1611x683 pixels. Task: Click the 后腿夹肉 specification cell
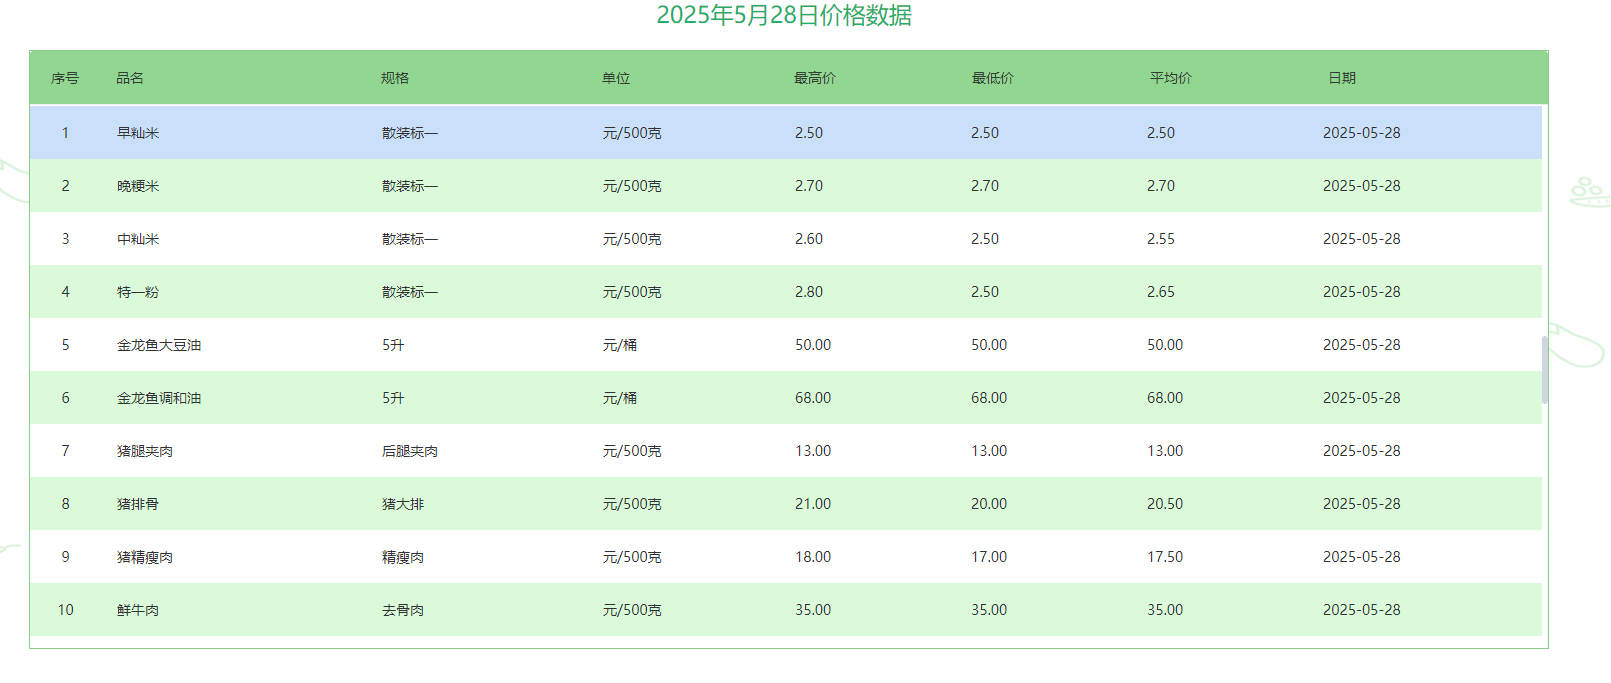tap(410, 451)
